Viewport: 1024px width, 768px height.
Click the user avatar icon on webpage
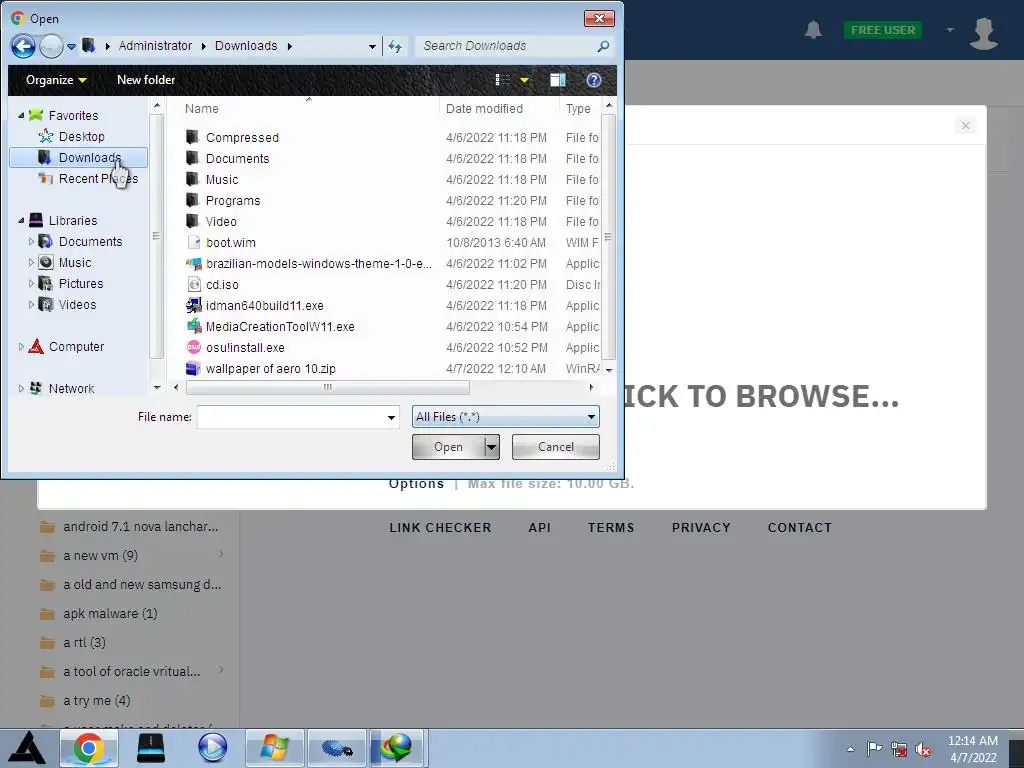pyautogui.click(x=984, y=33)
